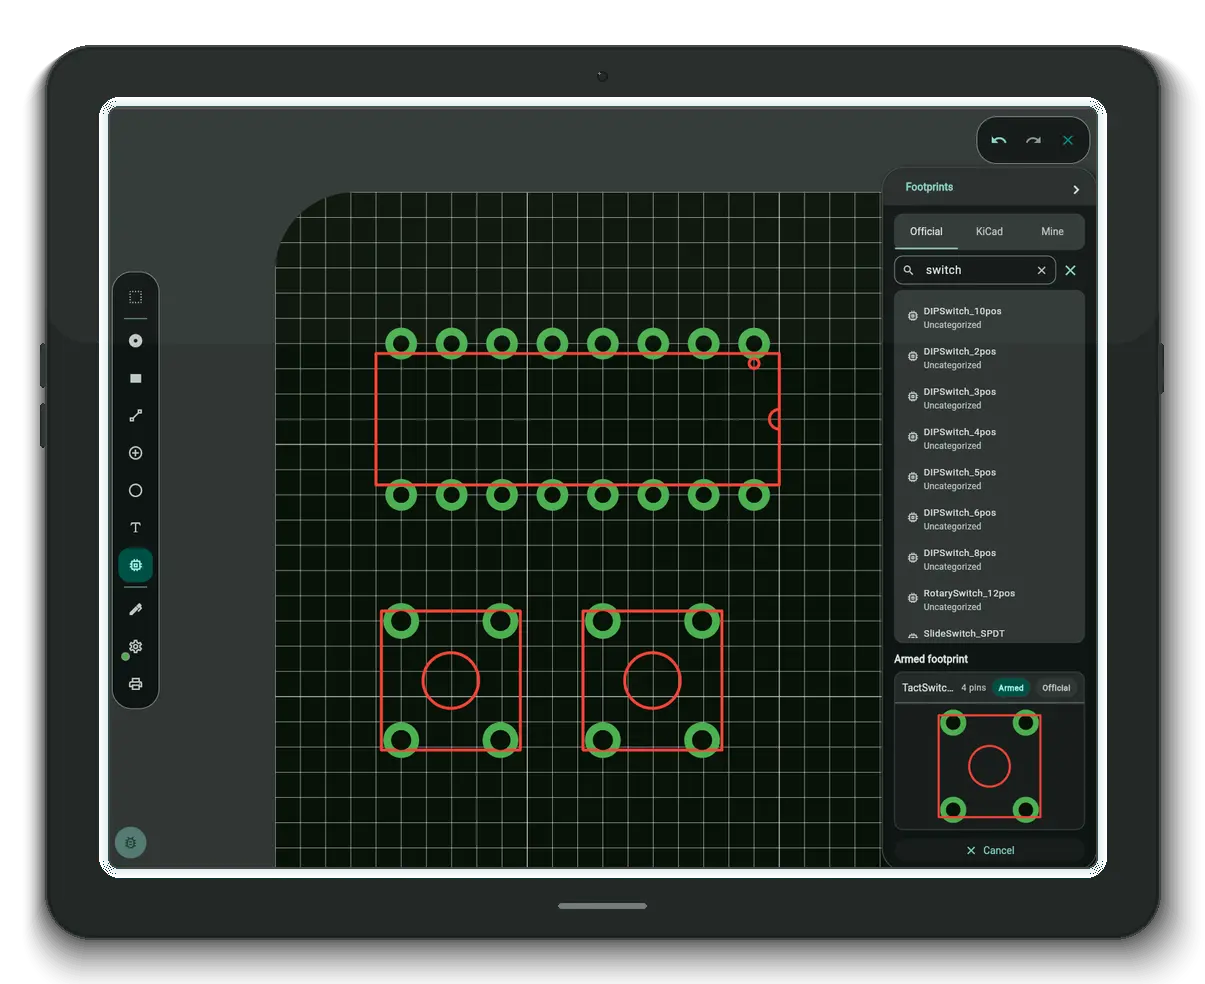1205x984 pixels.
Task: Collapse the Footprints panel with chevron
Action: [1076, 190]
